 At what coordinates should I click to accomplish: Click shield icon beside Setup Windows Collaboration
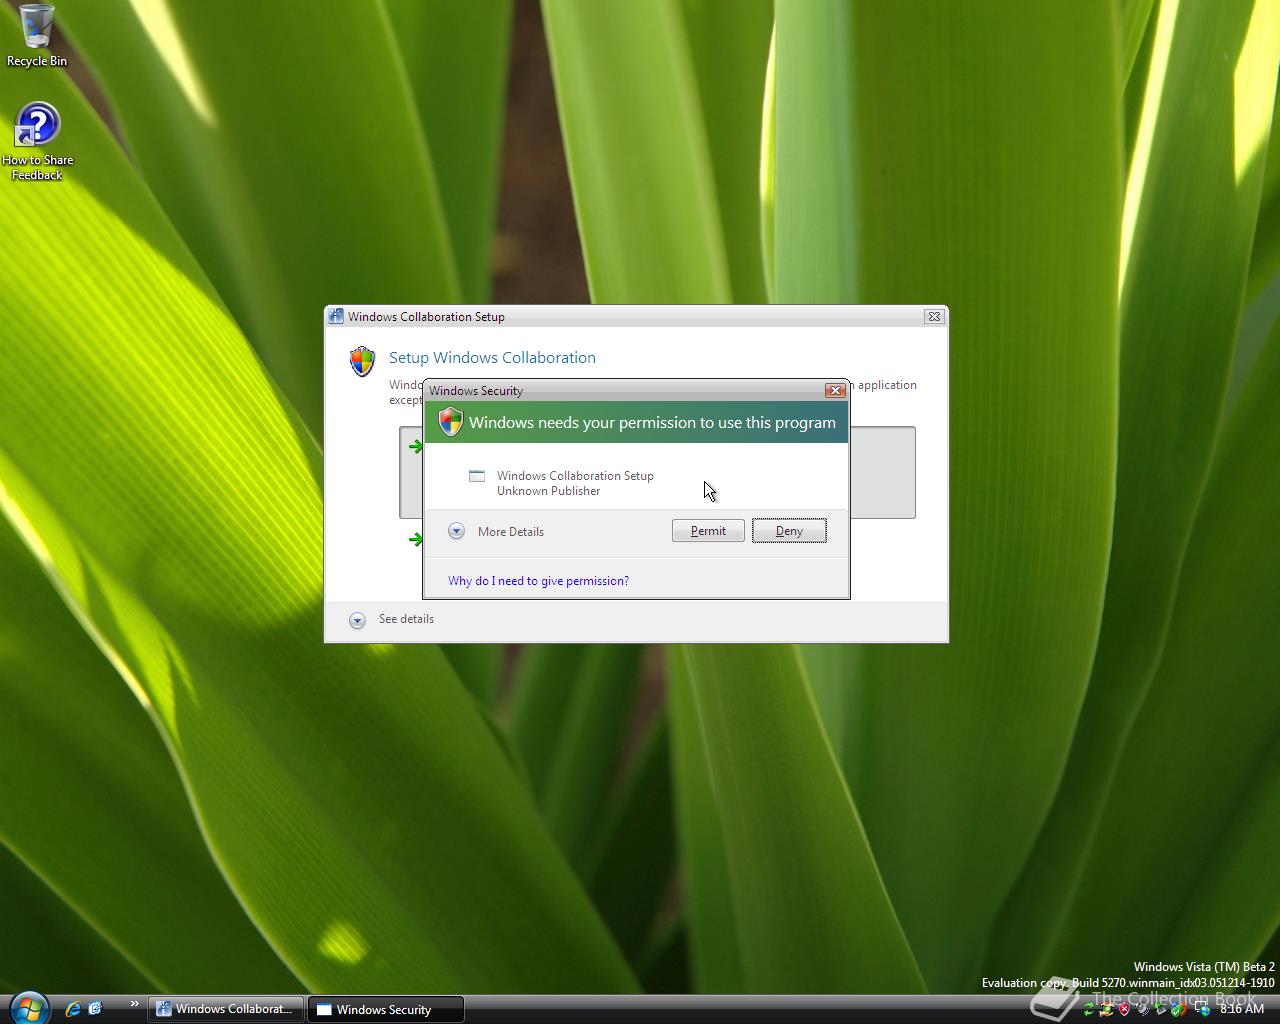coord(362,361)
